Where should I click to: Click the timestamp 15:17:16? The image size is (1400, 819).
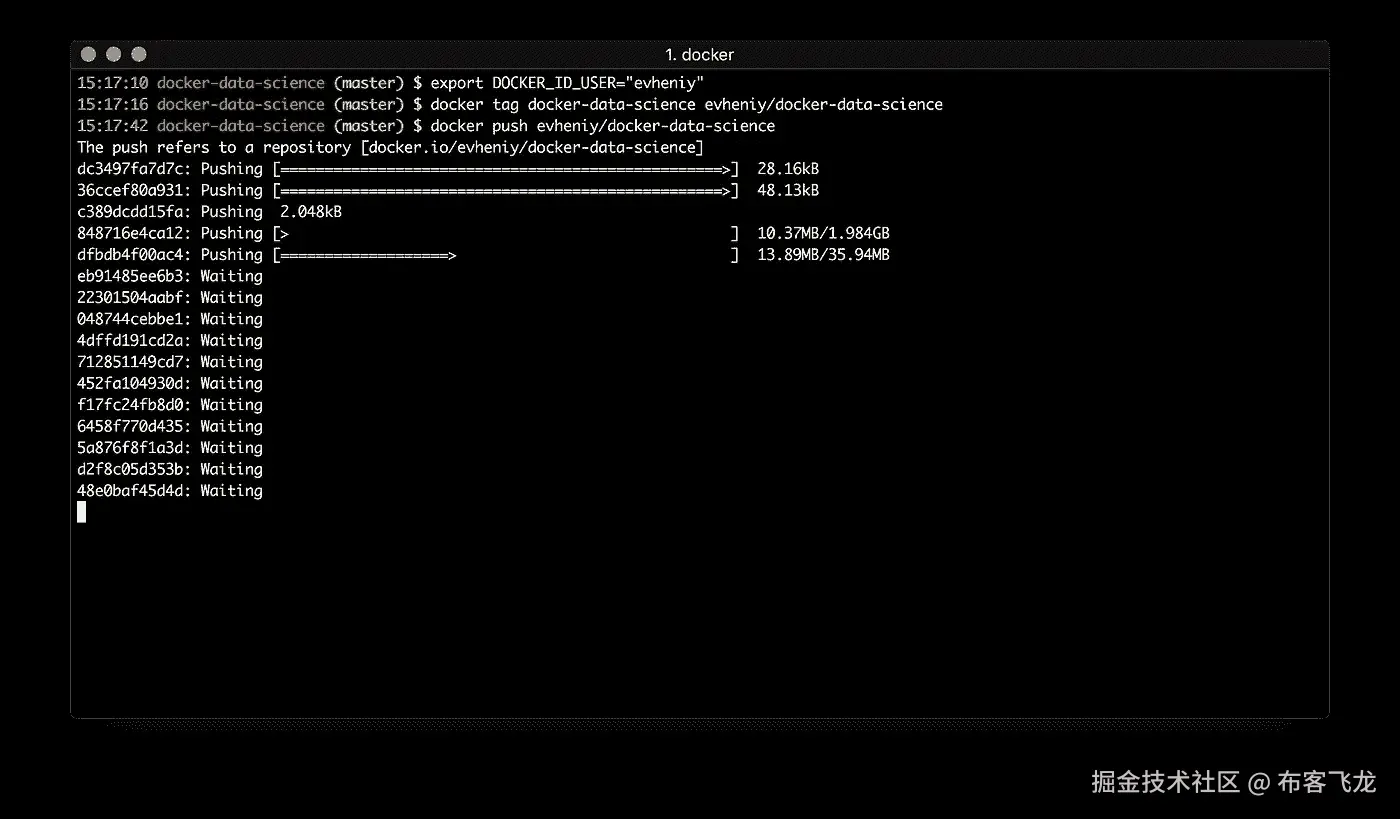(x=113, y=104)
